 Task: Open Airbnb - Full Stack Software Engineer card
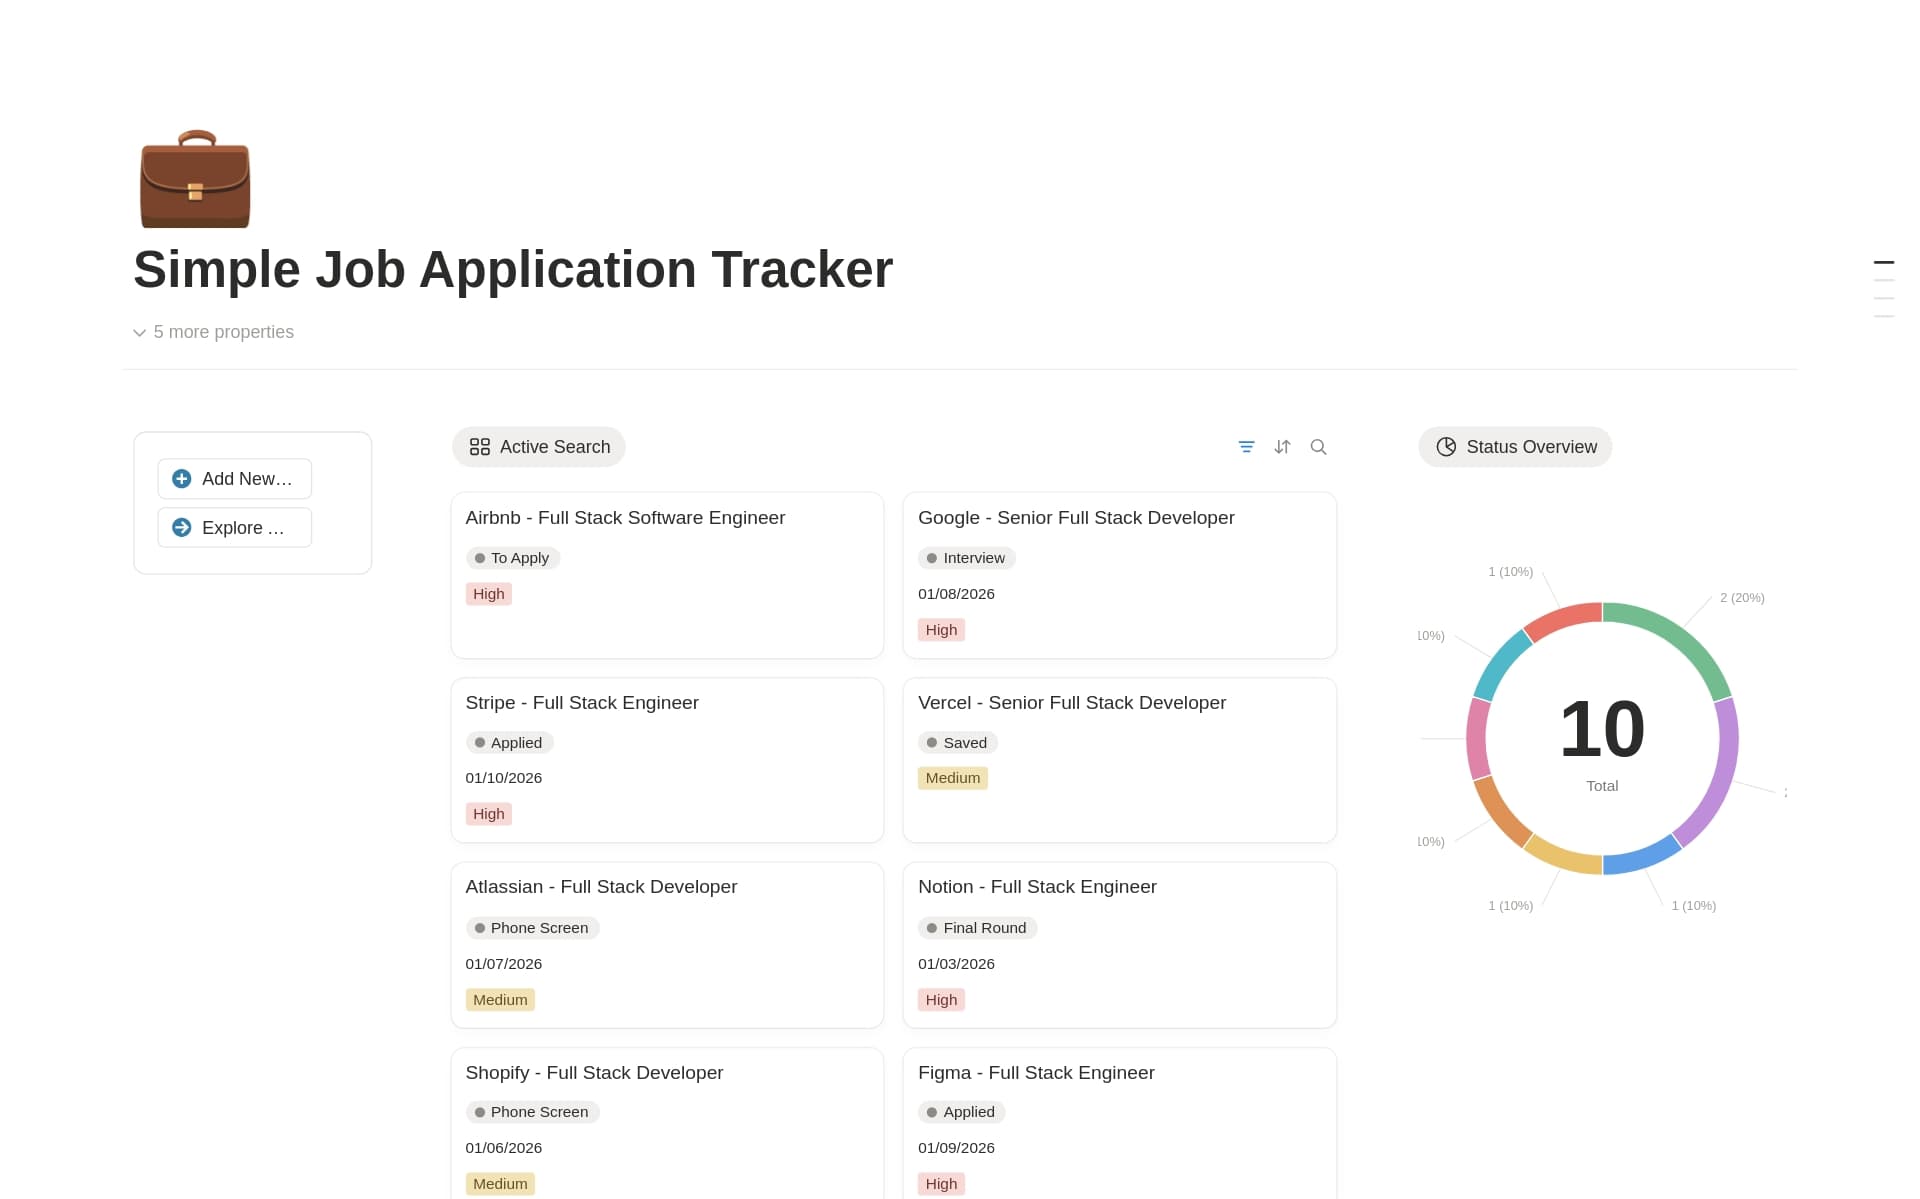pyautogui.click(x=667, y=575)
